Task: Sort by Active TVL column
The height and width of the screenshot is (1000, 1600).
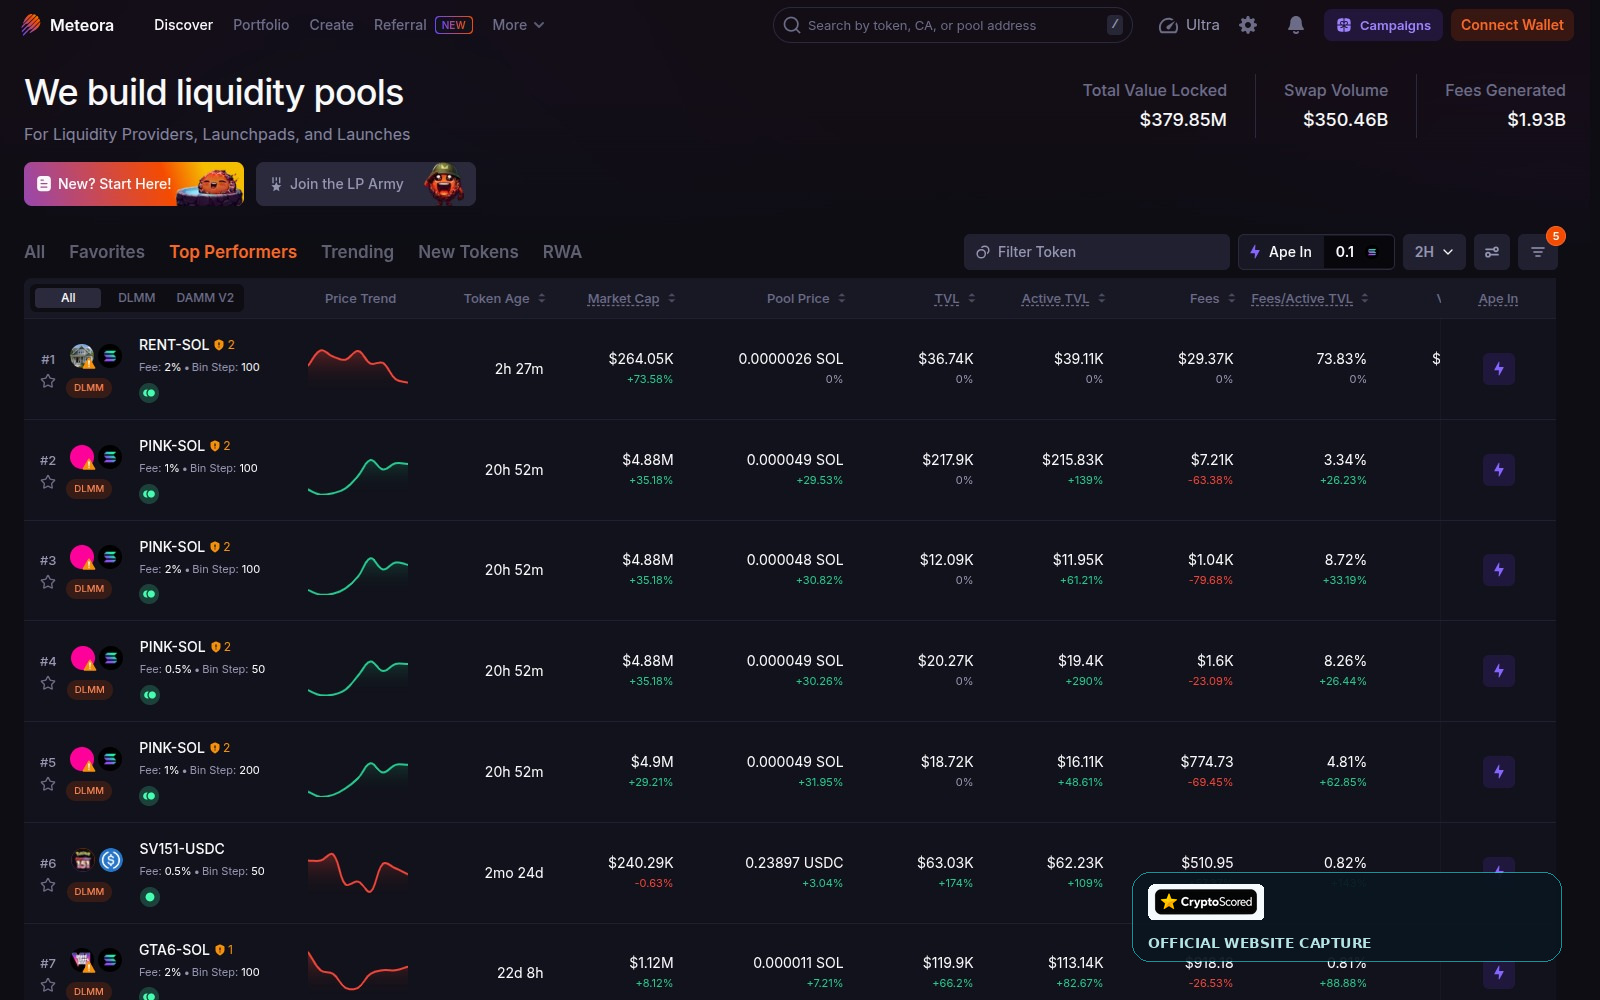Action: coord(1064,298)
